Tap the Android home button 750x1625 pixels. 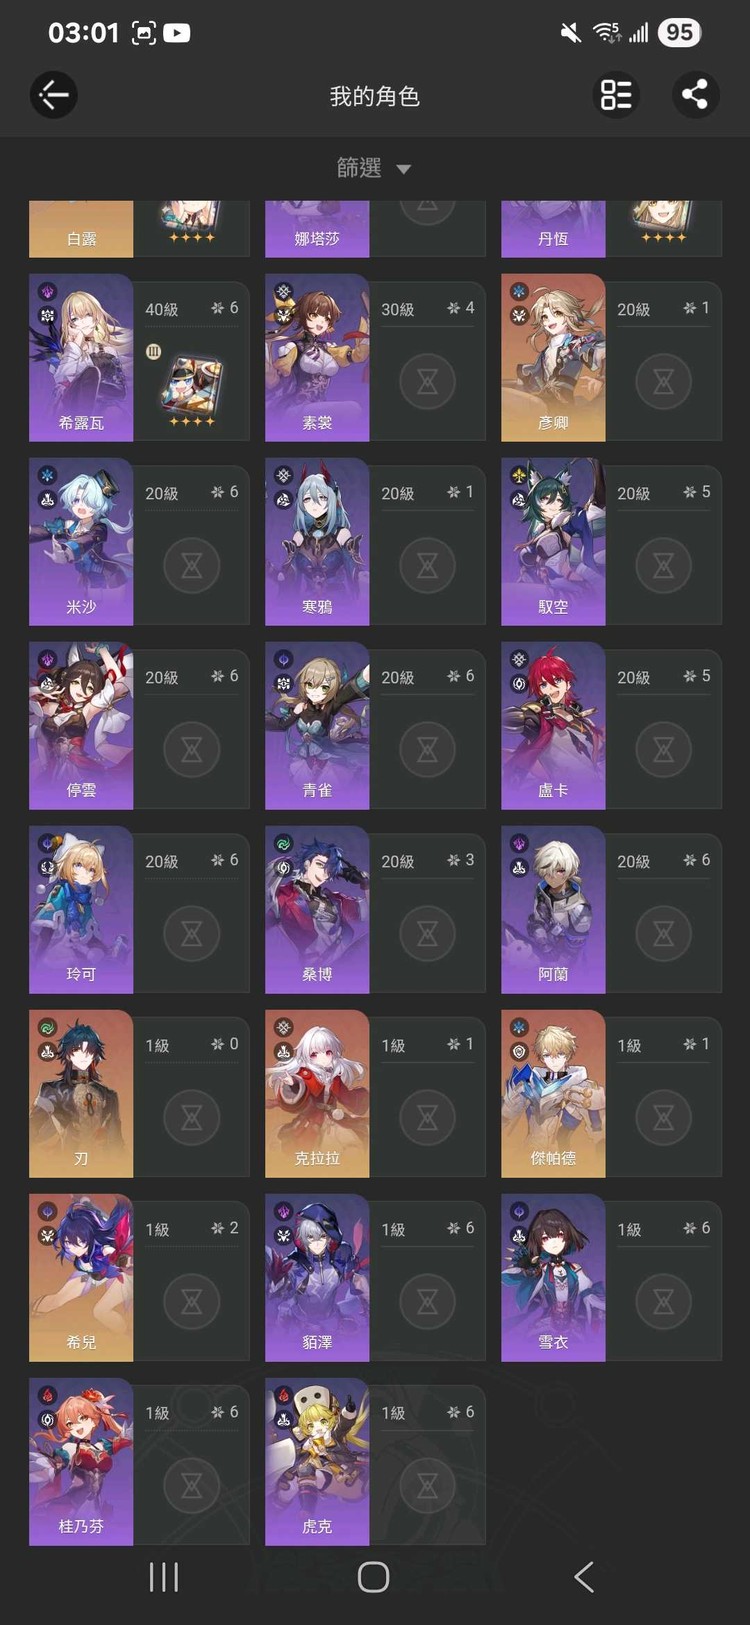374,1577
